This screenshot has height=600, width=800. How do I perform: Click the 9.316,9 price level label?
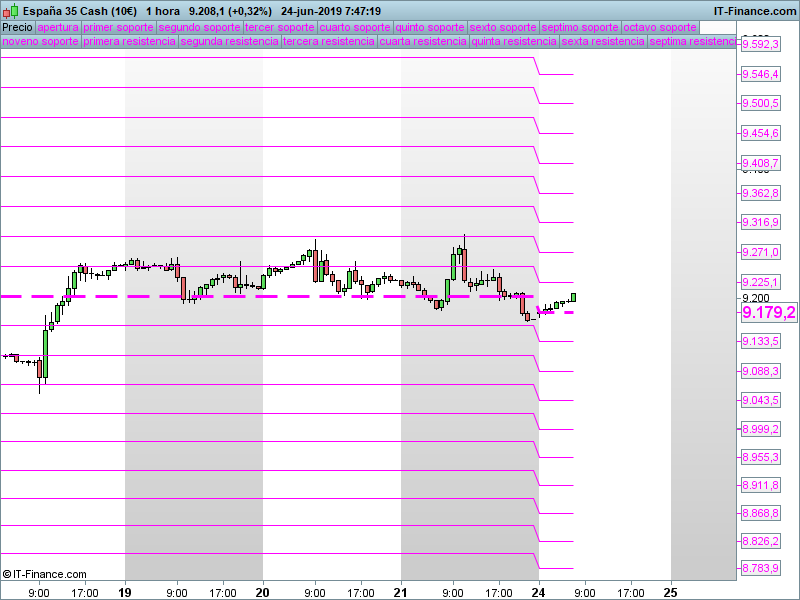(x=760, y=222)
